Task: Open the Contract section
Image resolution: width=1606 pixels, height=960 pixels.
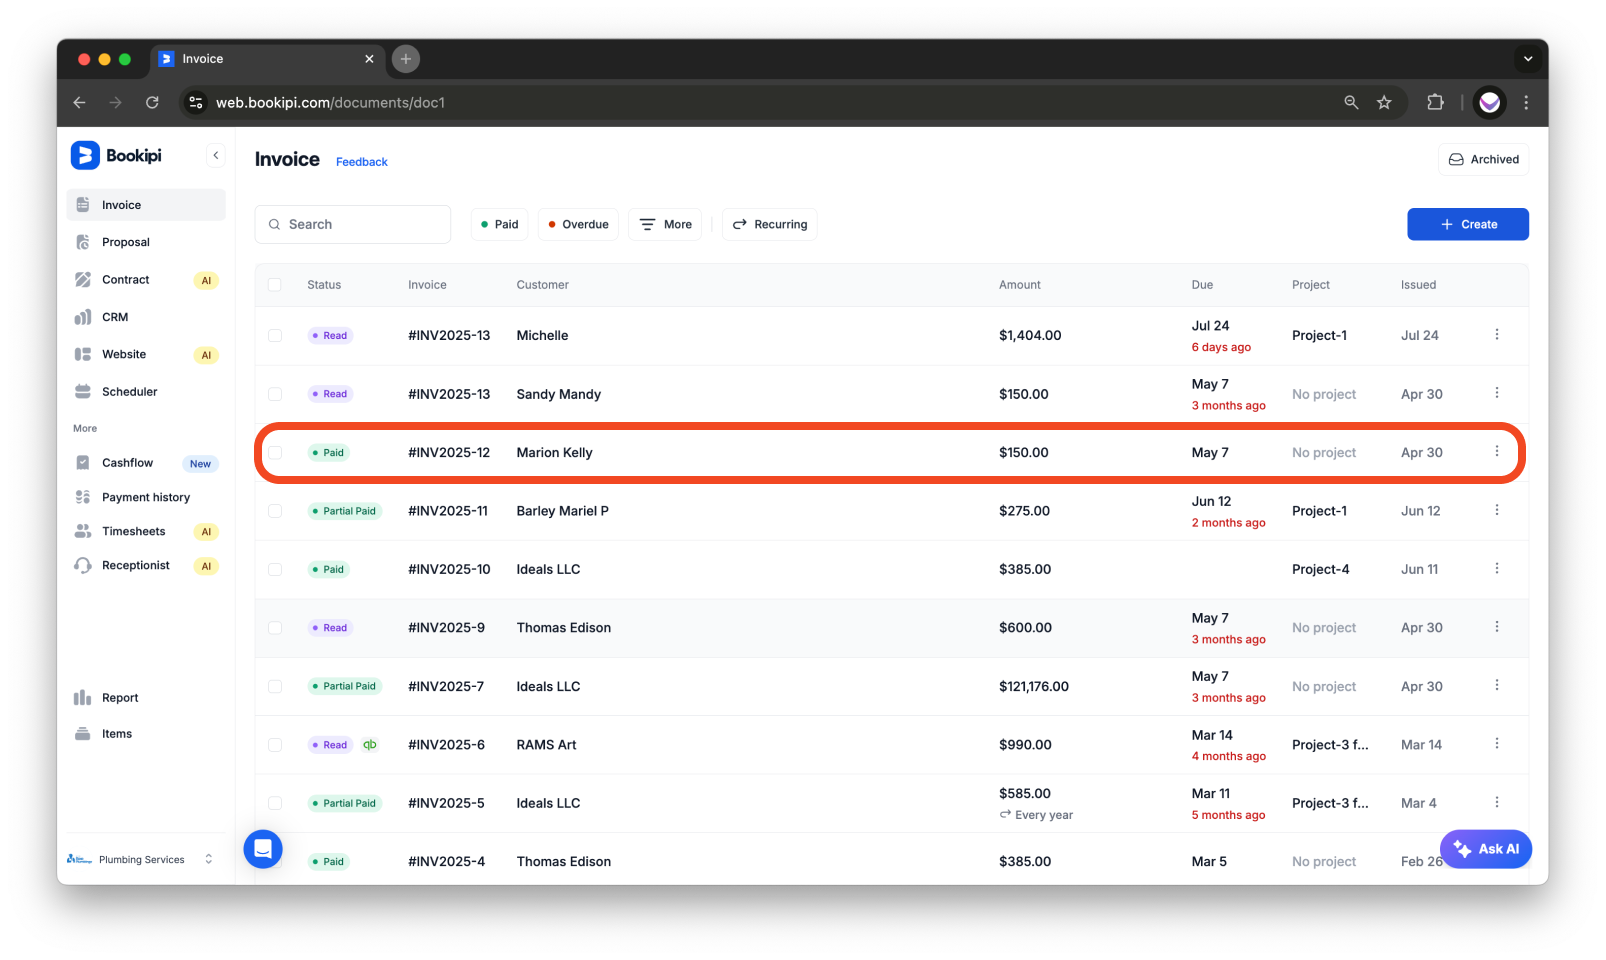Action: click(x=125, y=279)
